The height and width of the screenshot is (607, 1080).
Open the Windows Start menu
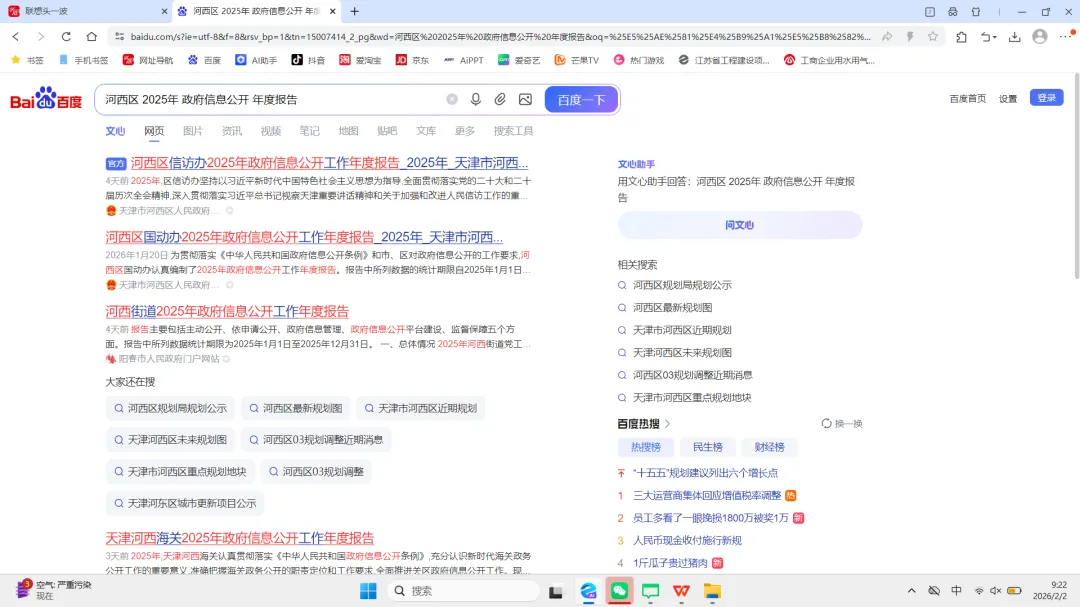368,590
